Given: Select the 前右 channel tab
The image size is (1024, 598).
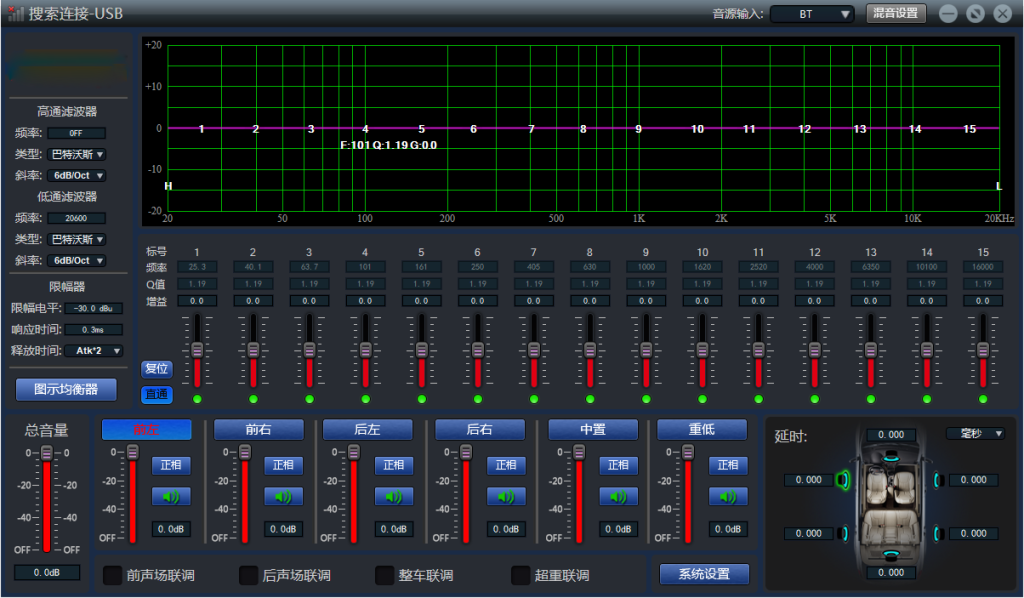Looking at the screenshot, I should coord(259,430).
